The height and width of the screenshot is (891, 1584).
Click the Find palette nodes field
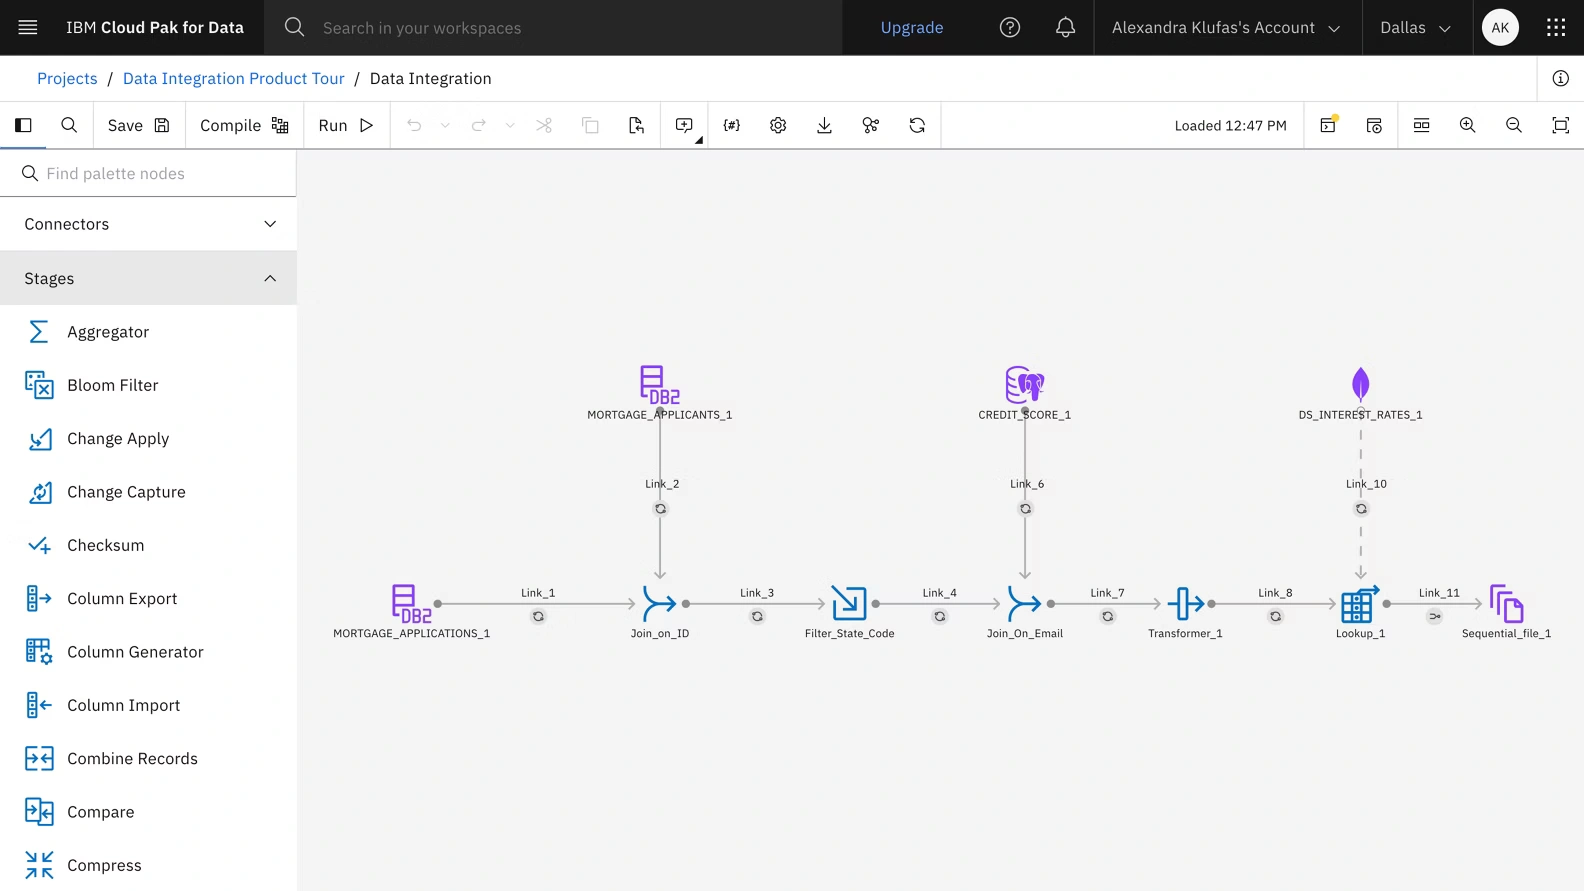(x=160, y=174)
